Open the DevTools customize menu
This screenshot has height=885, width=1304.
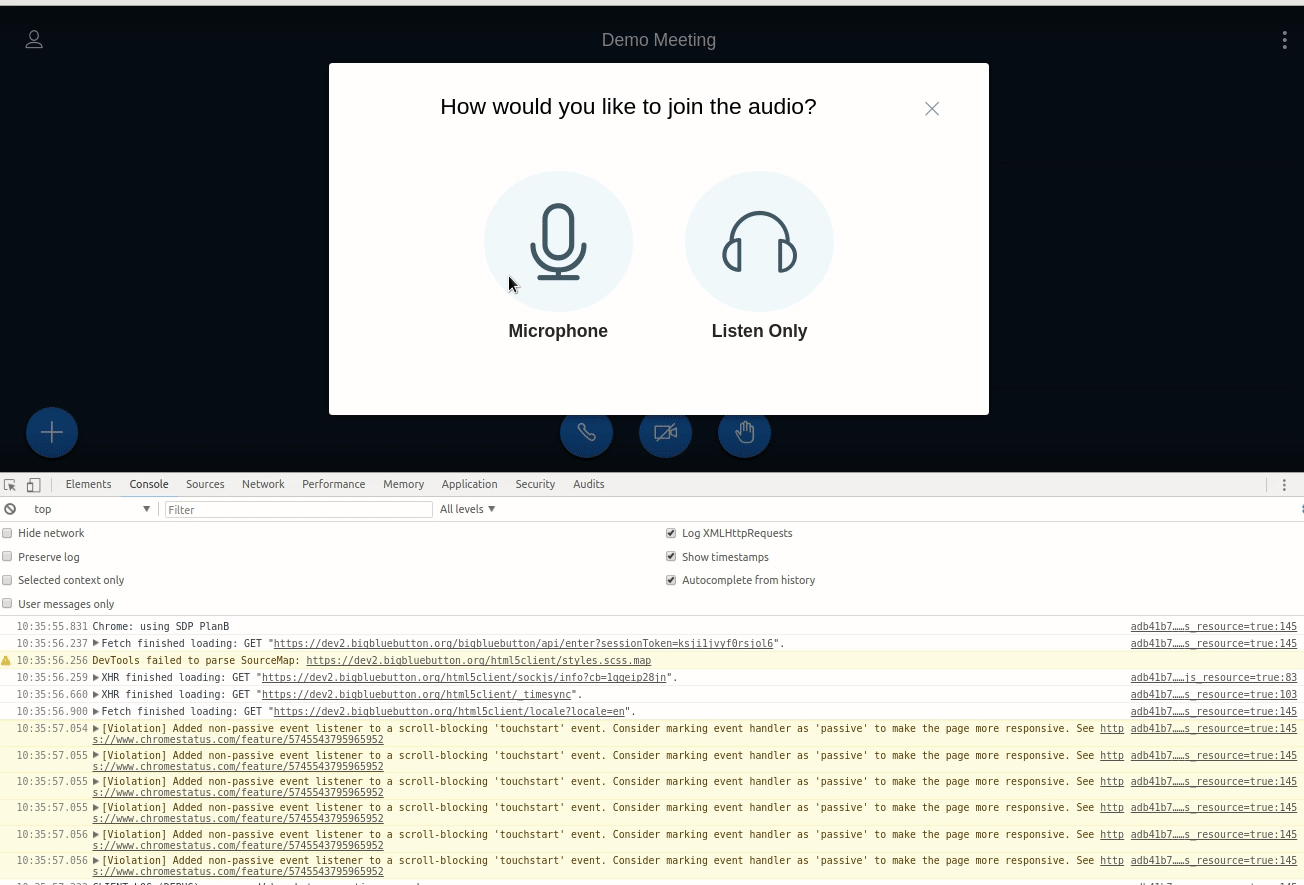1285,485
